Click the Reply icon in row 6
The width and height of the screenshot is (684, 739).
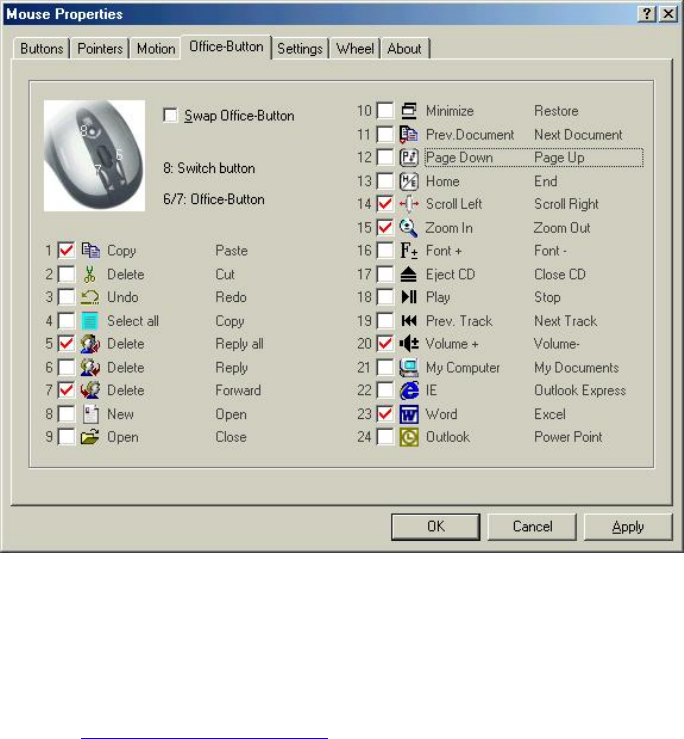pos(90,367)
